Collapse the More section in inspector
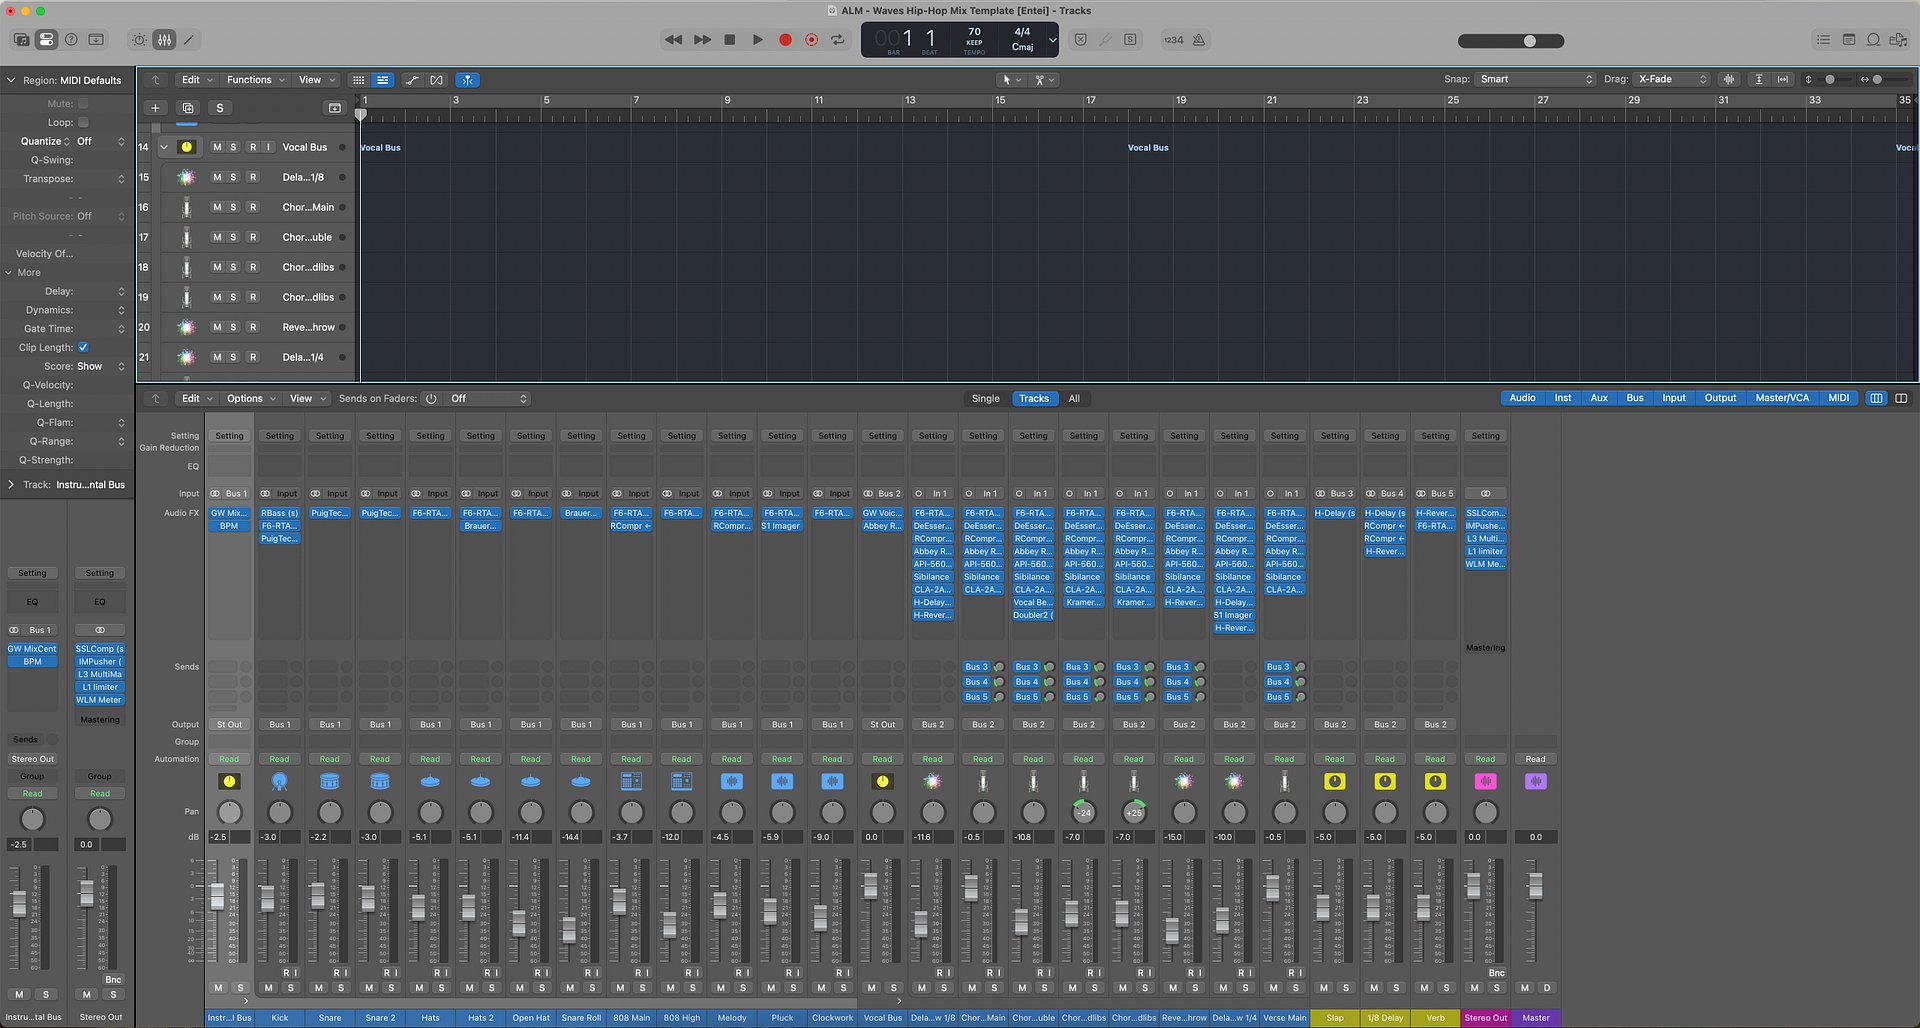This screenshot has height=1028, width=1920. [10, 272]
